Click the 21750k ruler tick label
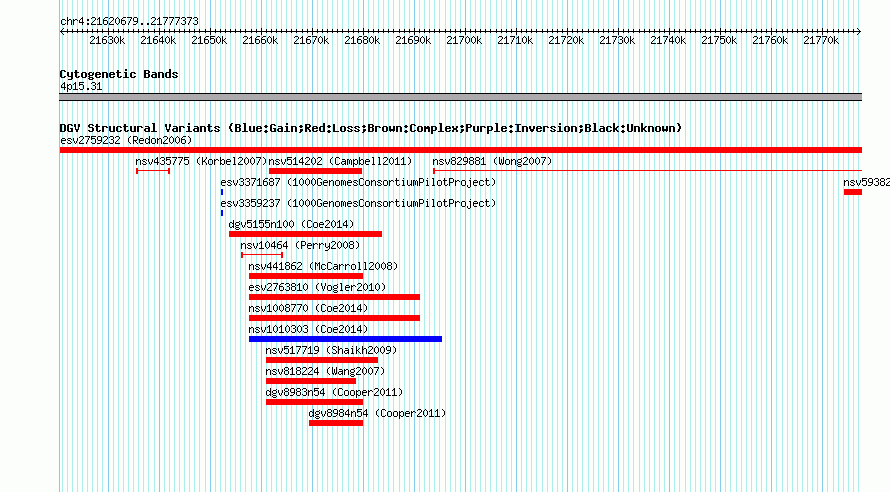Viewport: 890px width, 492px height. pyautogui.click(x=719, y=40)
